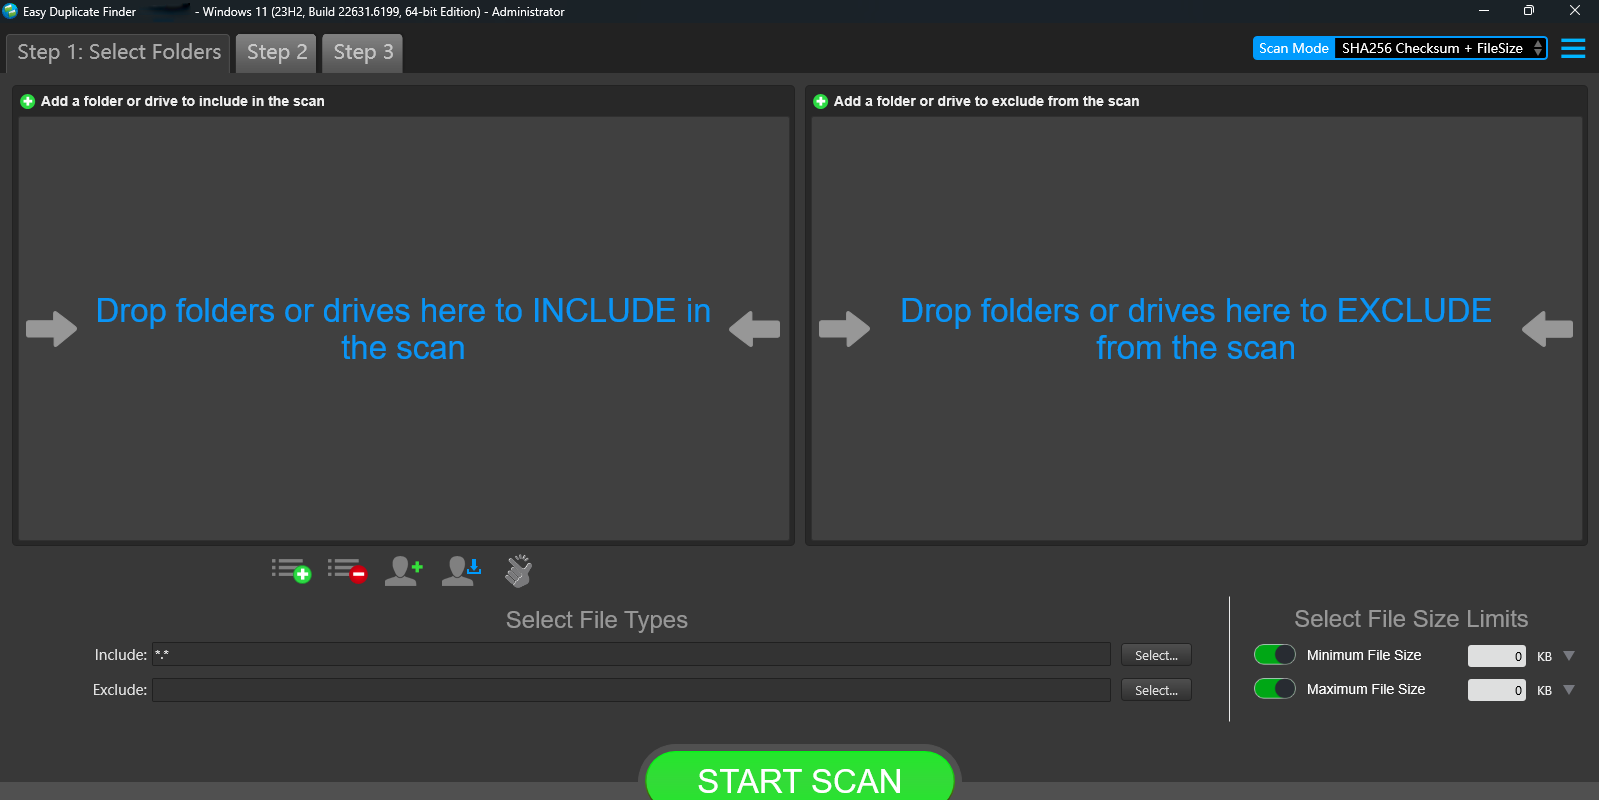This screenshot has width=1599, height=800.
Task: Toggle the Maximum File Size switch
Action: pyautogui.click(x=1274, y=689)
